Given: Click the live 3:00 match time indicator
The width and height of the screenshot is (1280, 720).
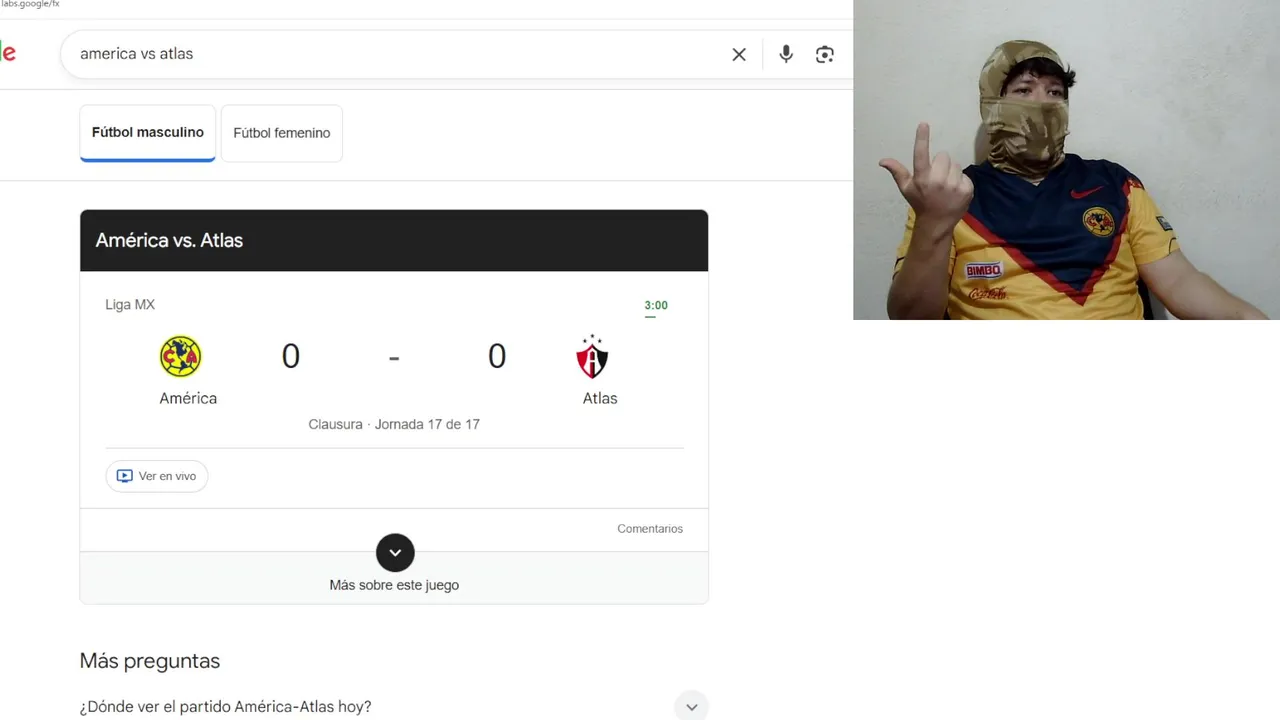Looking at the screenshot, I should 656,306.
